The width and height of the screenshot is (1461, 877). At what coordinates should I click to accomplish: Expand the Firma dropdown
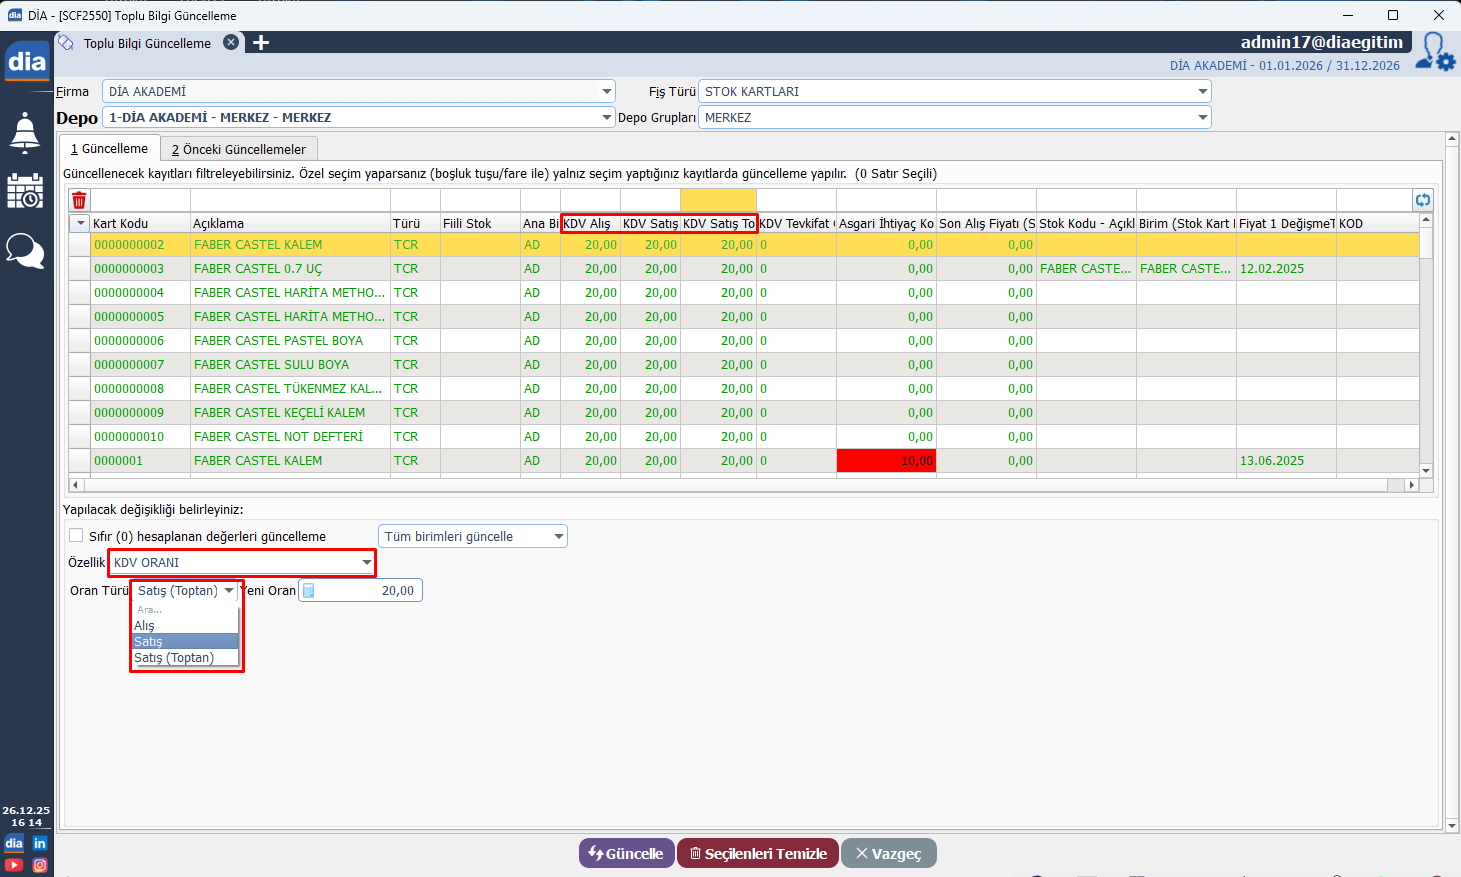point(606,91)
